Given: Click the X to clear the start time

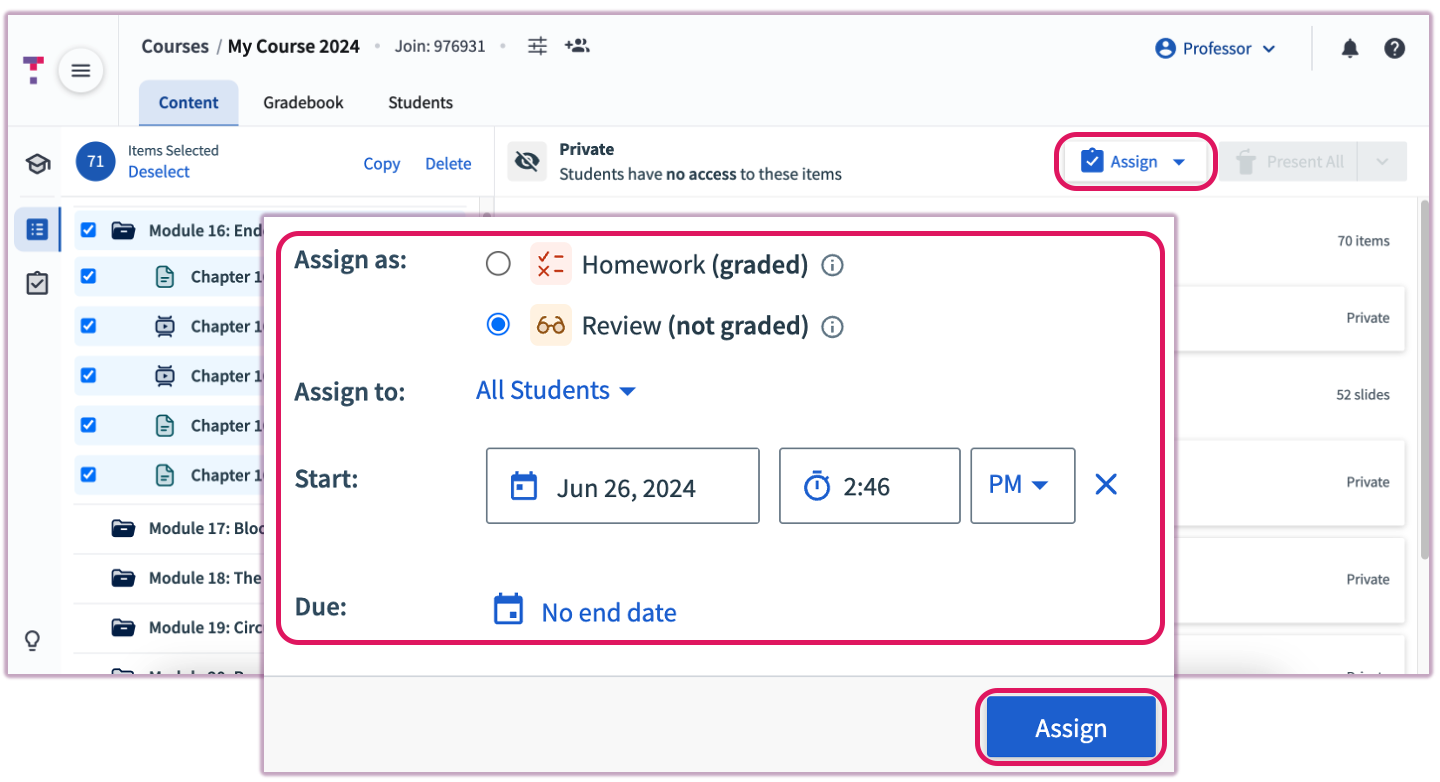Looking at the screenshot, I should [x=1104, y=485].
